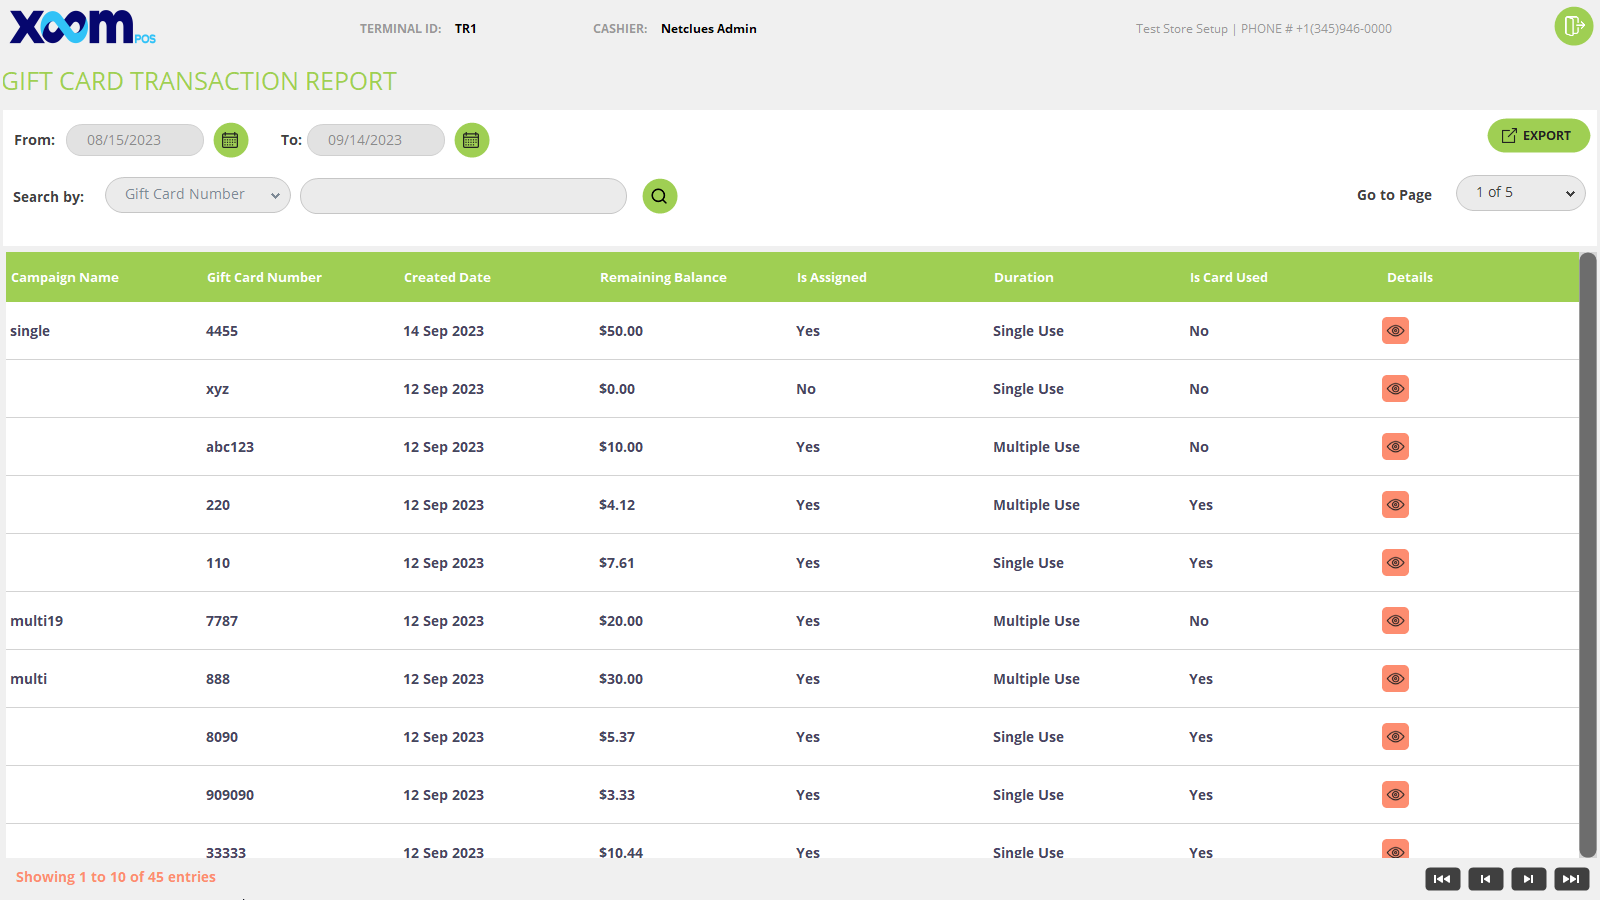The image size is (1600, 900).
Task: Expand the Gift Card Number search-by dropdown
Action: tap(197, 195)
